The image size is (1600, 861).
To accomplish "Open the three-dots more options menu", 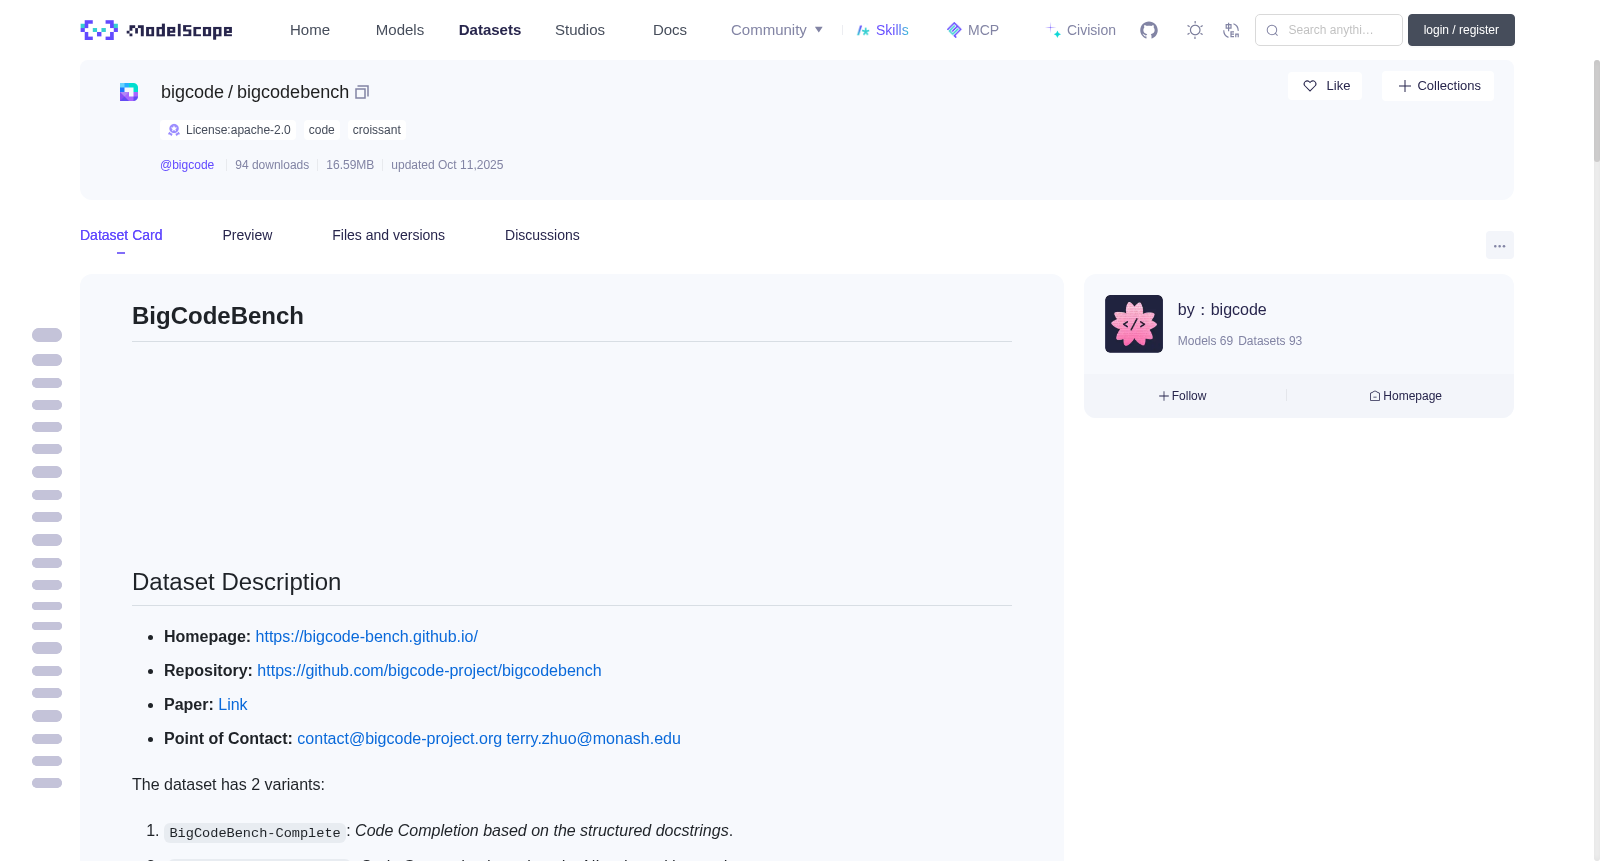I will [x=1499, y=245].
